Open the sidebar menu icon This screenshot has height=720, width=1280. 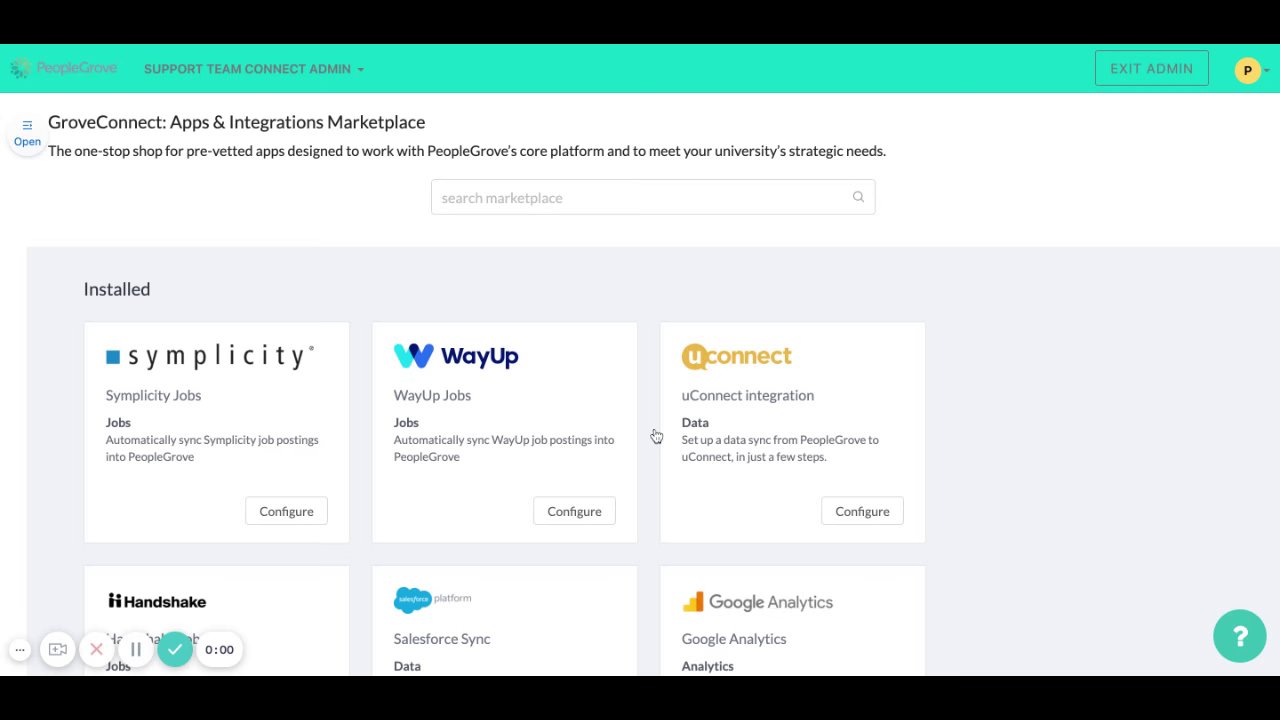[27, 125]
